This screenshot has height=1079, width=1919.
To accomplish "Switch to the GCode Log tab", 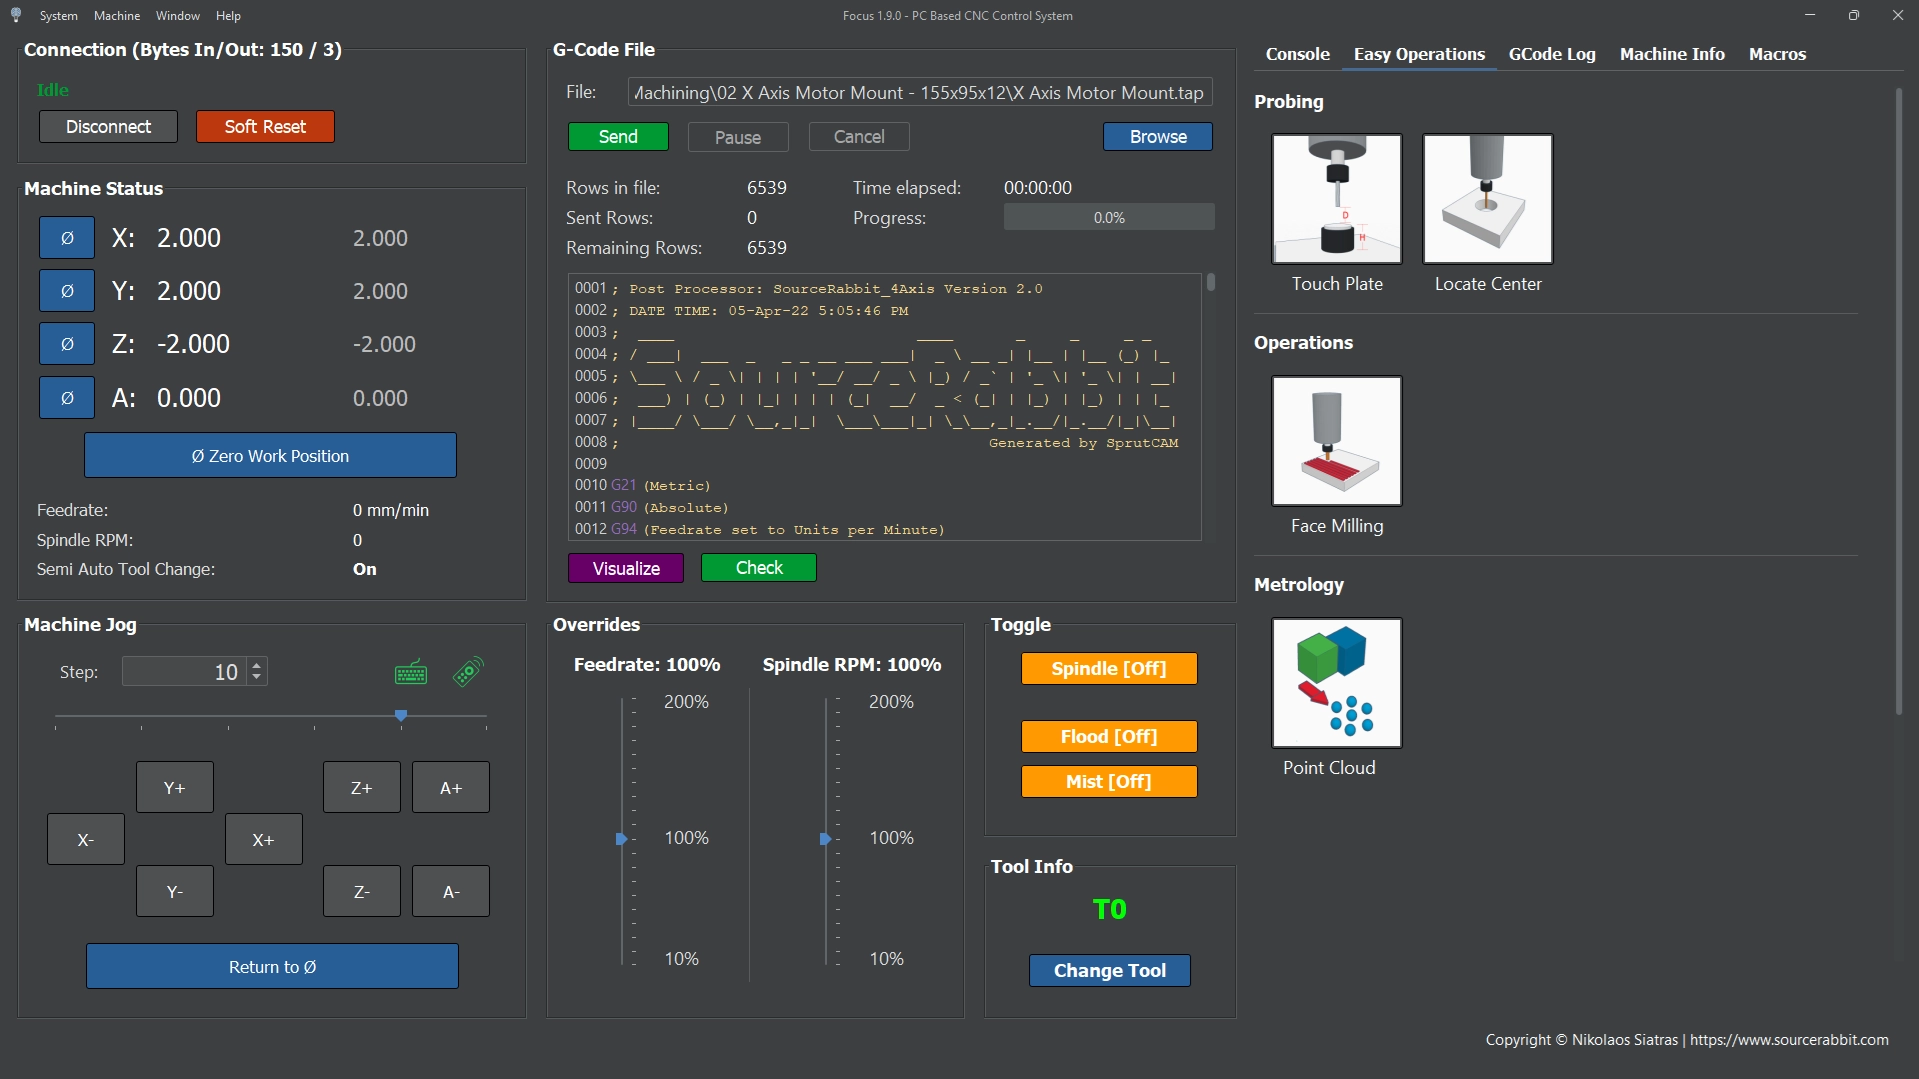I will [x=1551, y=54].
